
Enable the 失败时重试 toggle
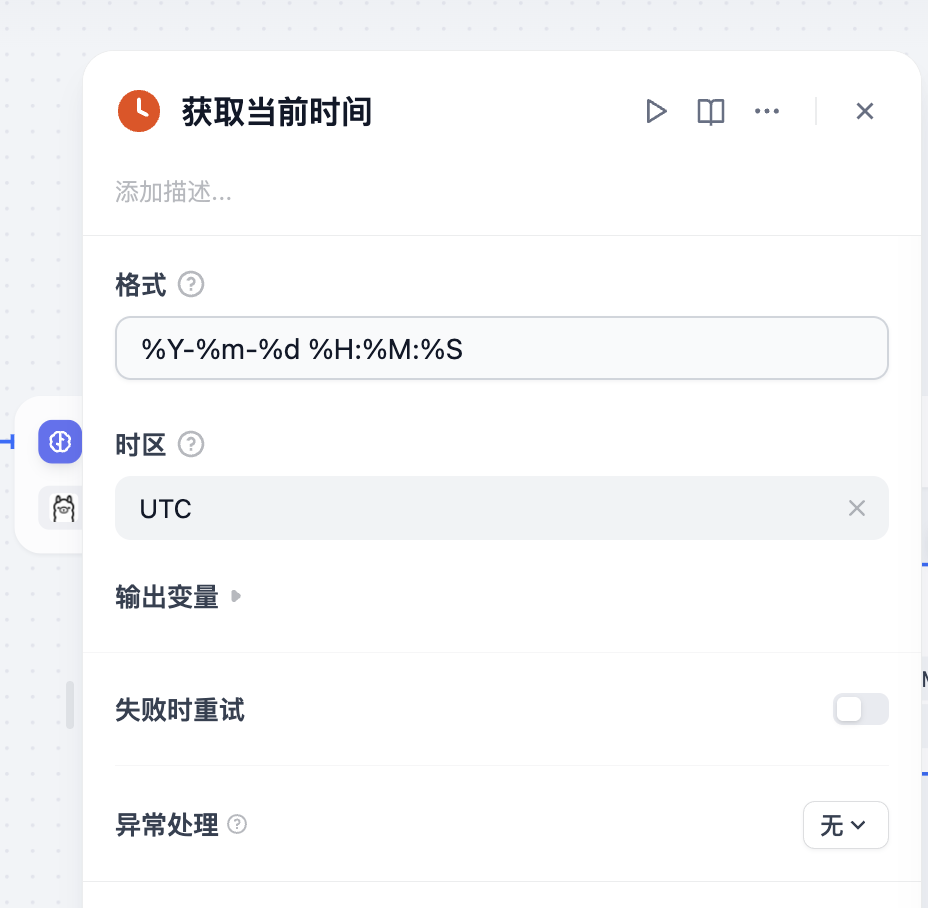point(860,709)
